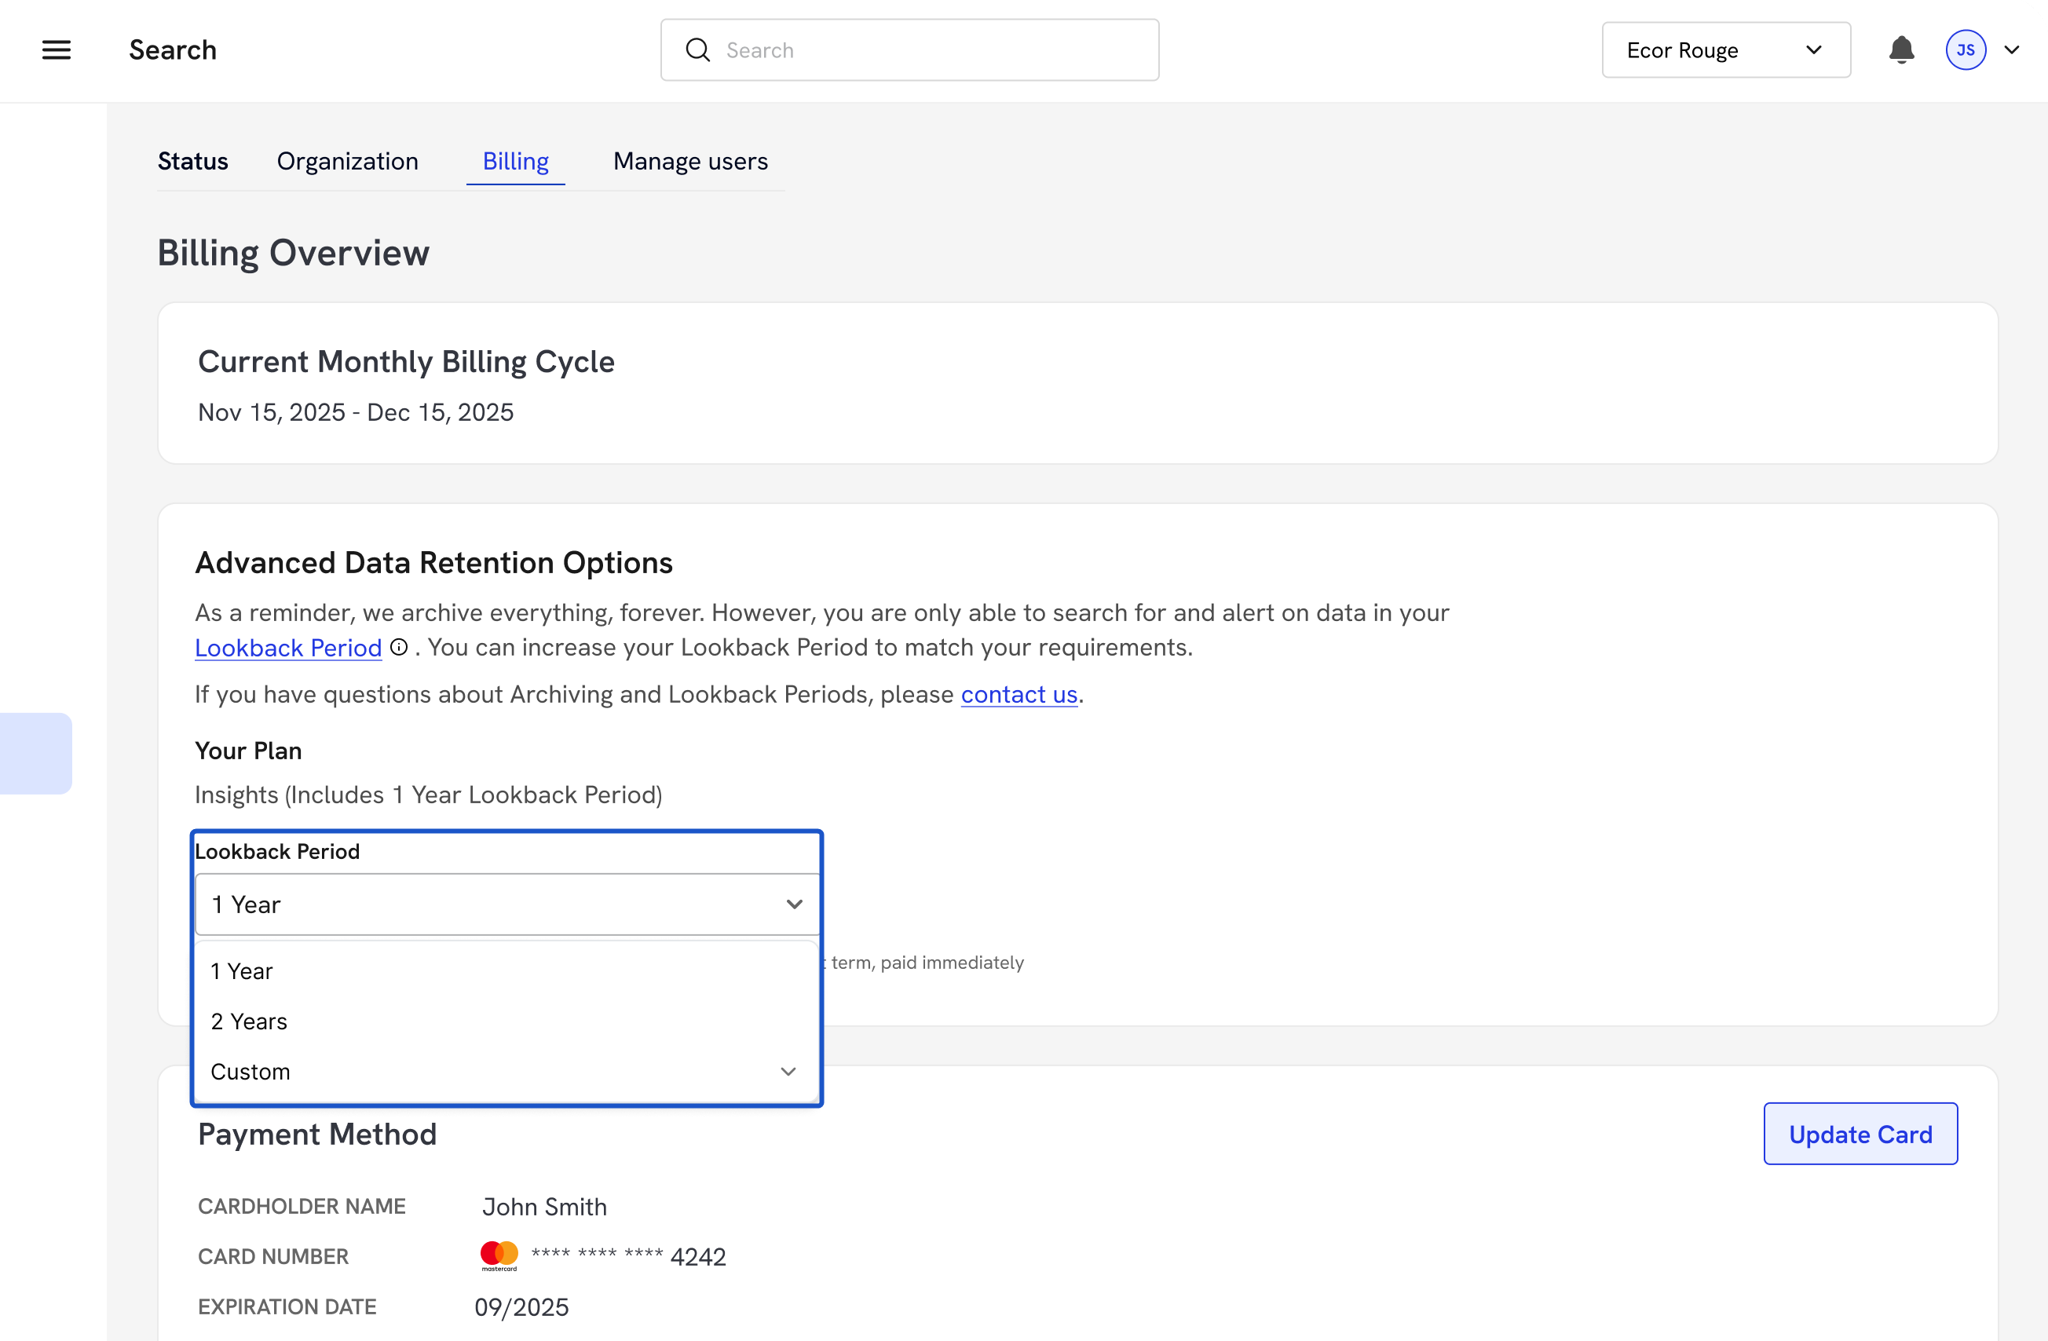Choose the 2 Years lookback option
Screen dimensions: 2048x1341
pos(249,1021)
